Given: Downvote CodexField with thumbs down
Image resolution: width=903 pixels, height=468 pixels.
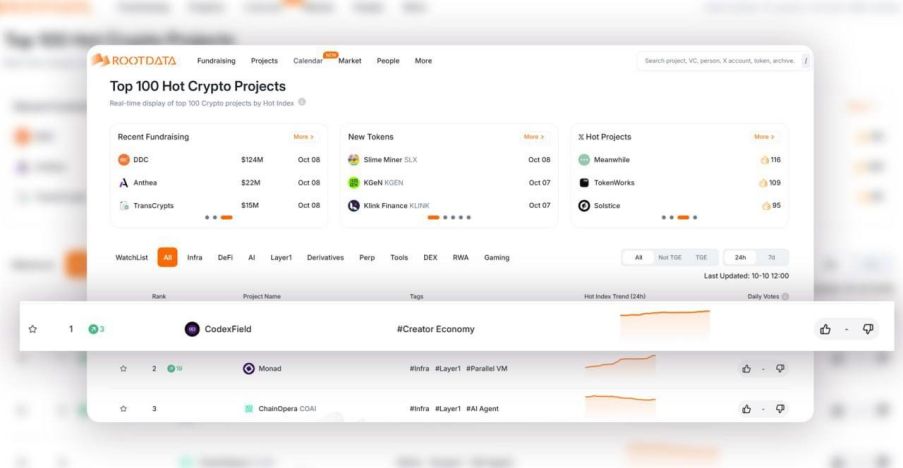Looking at the screenshot, I should [868, 329].
